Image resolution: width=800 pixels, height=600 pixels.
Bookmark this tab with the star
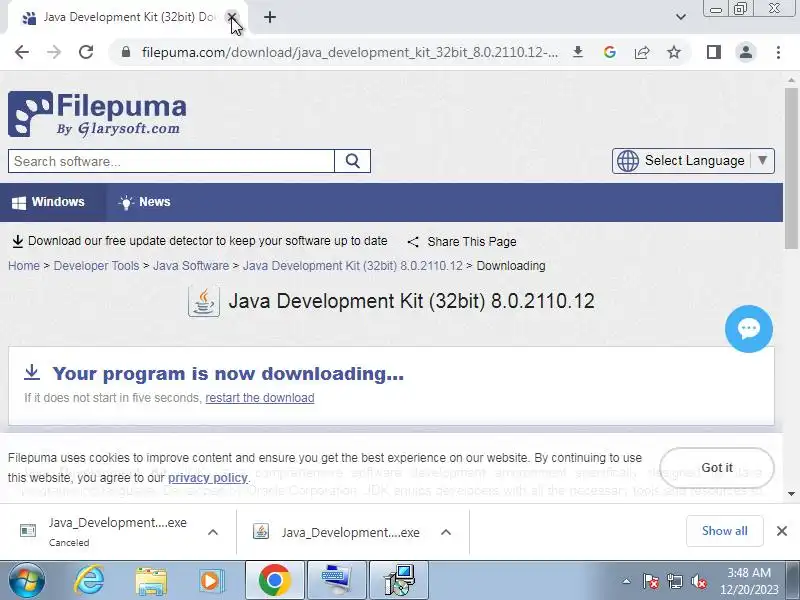[674, 52]
